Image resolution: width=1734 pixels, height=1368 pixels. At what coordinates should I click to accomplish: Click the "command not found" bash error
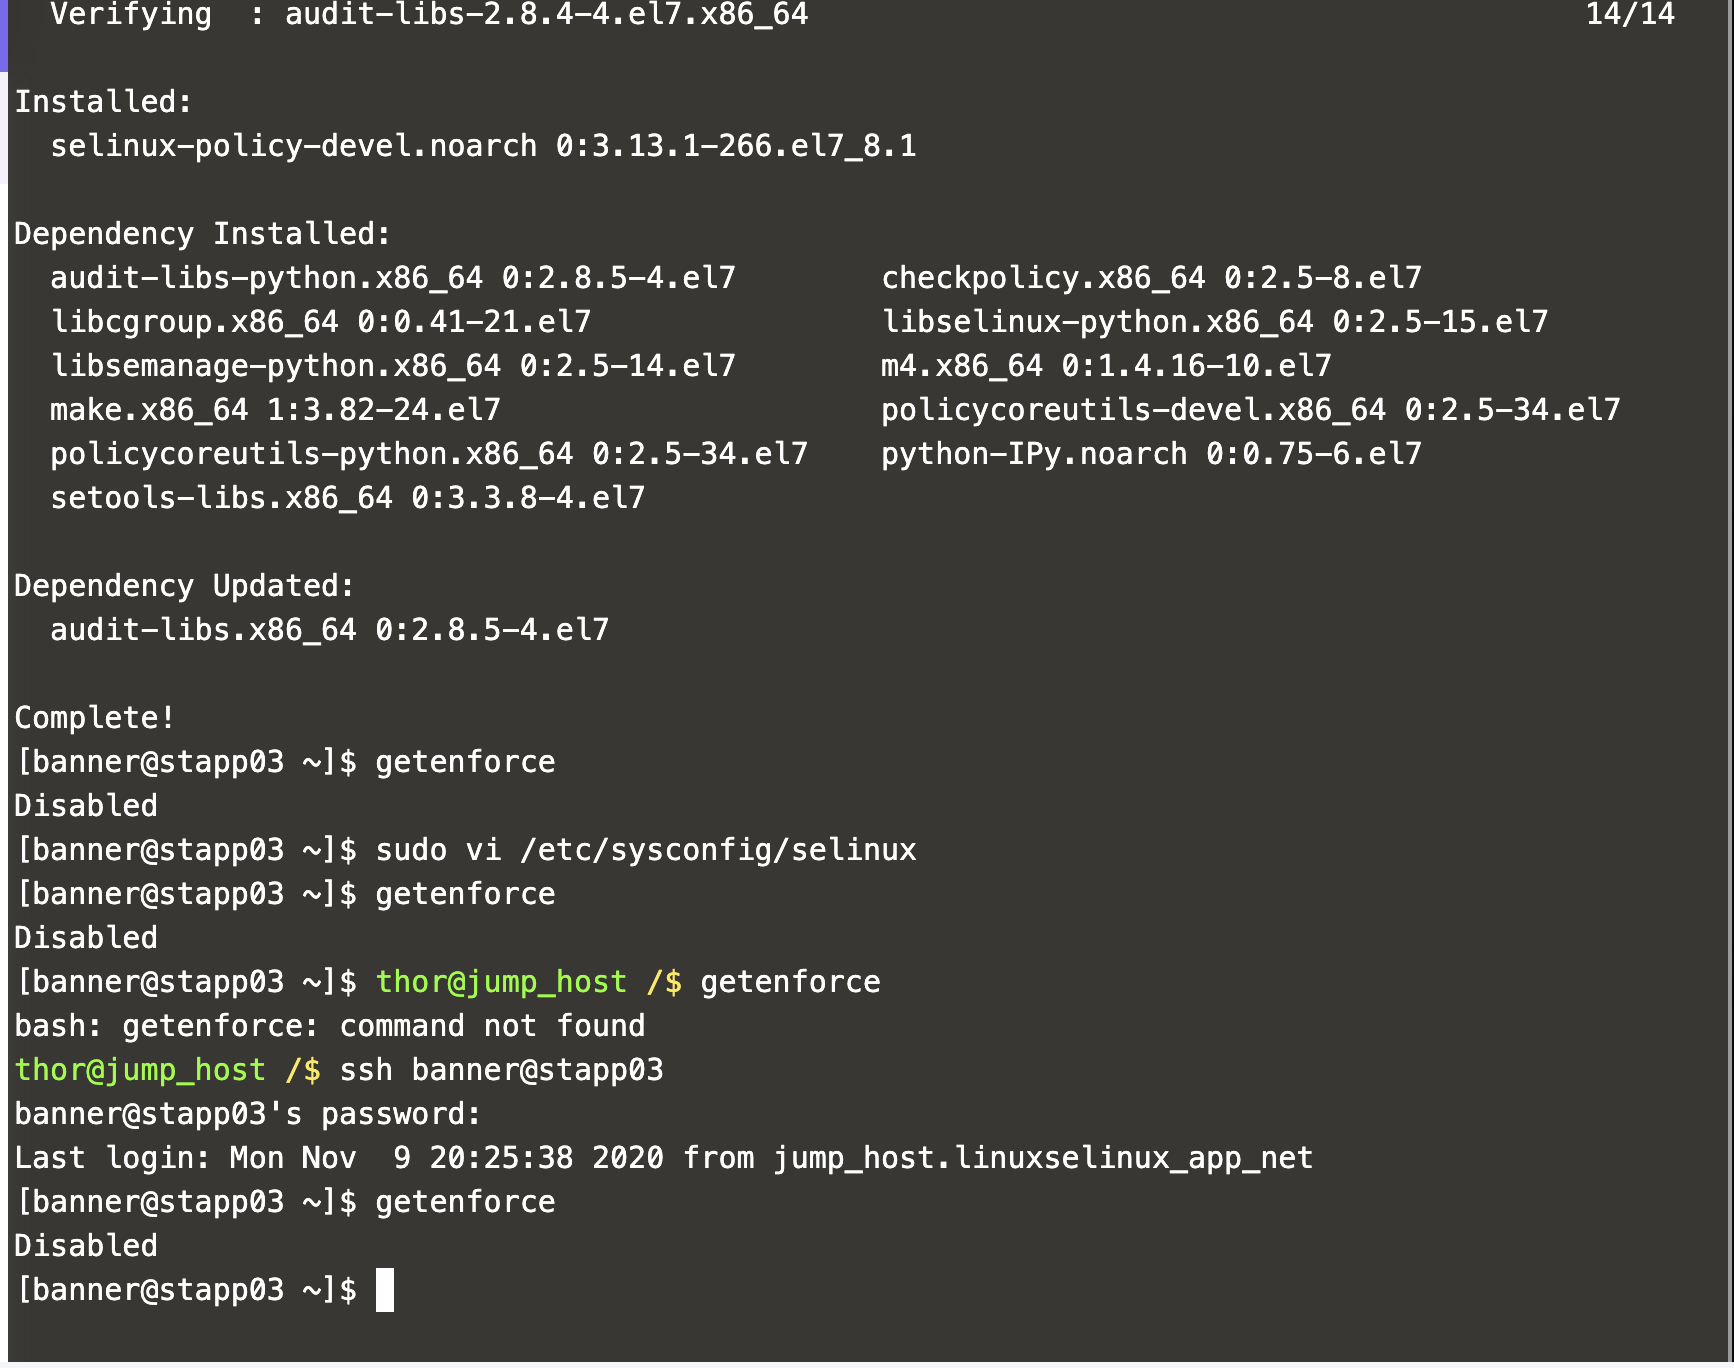[492, 1026]
